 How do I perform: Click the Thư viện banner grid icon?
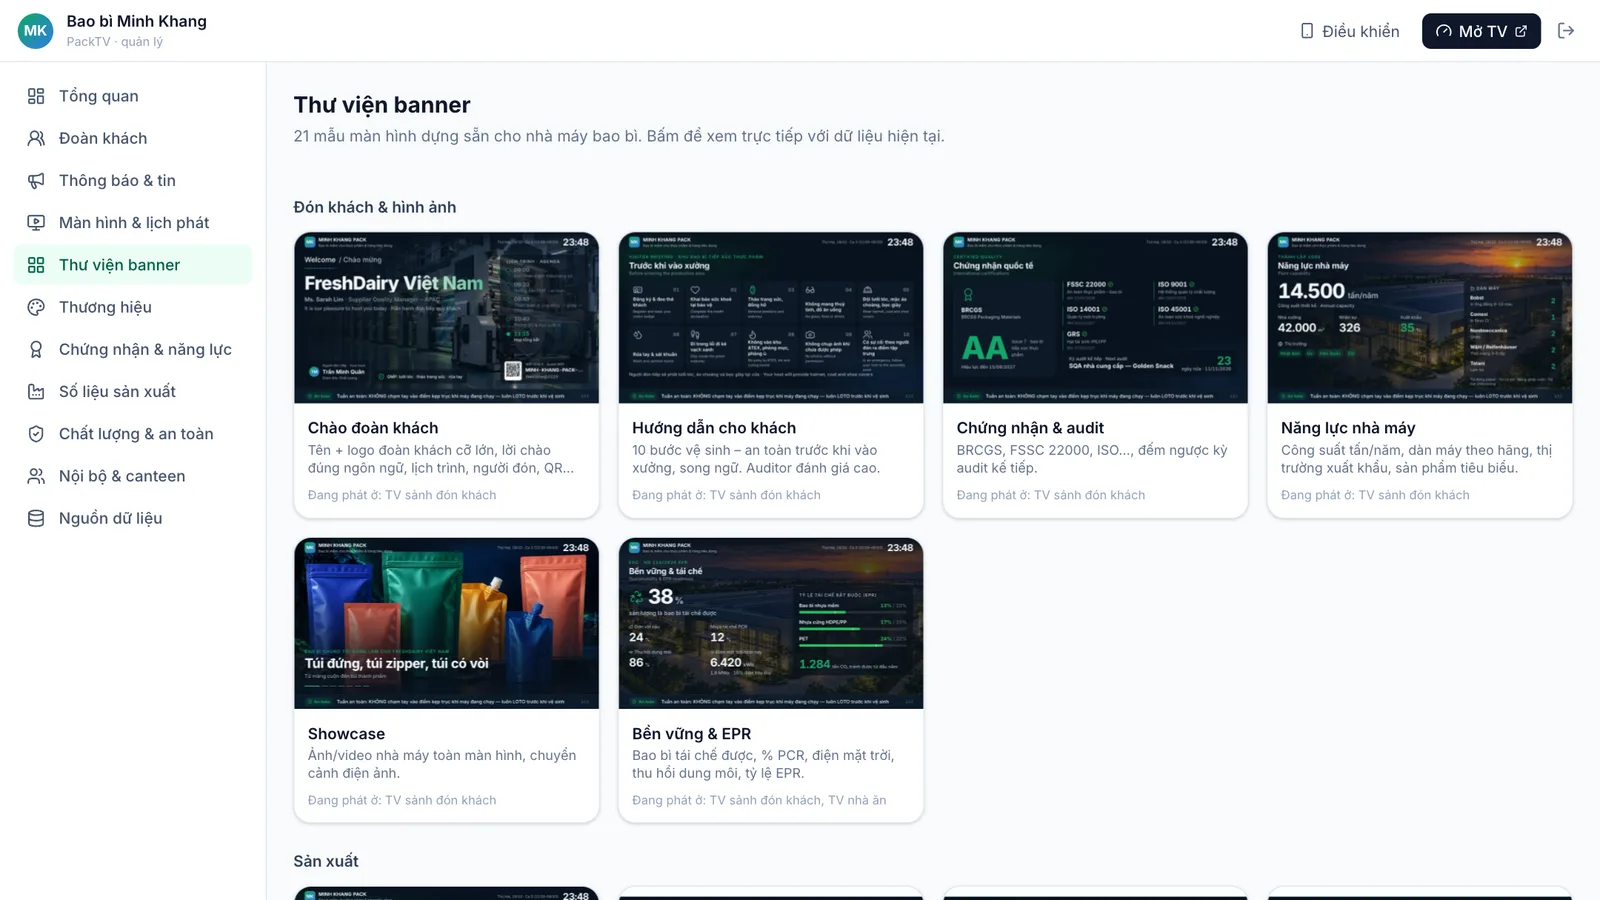coord(36,265)
